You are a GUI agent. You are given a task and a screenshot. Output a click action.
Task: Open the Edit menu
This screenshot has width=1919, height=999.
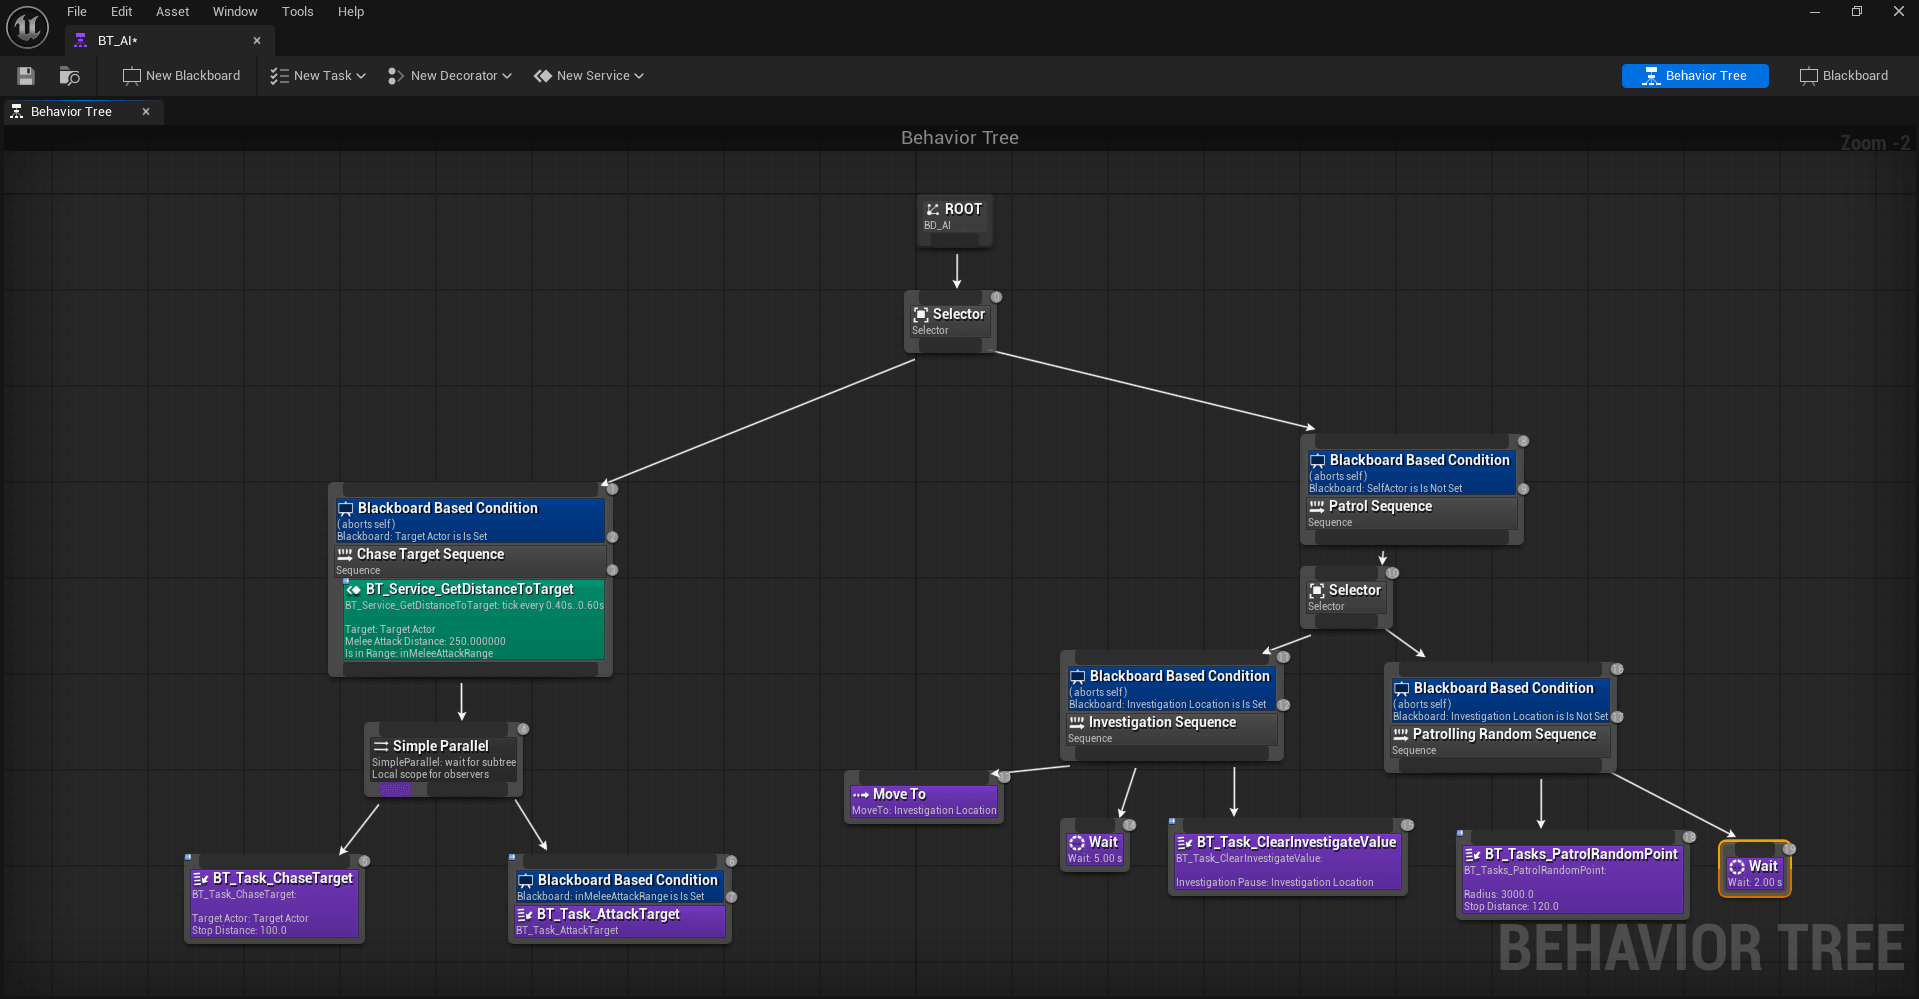(x=122, y=12)
